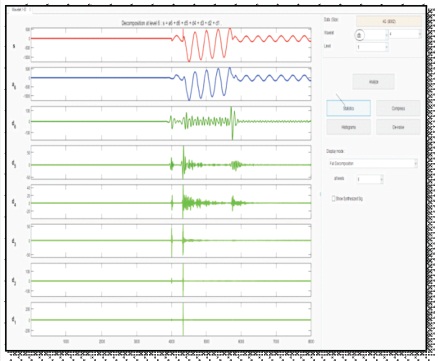Click the panel divider handle beside plots
This screenshot has width=438, height=361.
pyautogui.click(x=320, y=194)
